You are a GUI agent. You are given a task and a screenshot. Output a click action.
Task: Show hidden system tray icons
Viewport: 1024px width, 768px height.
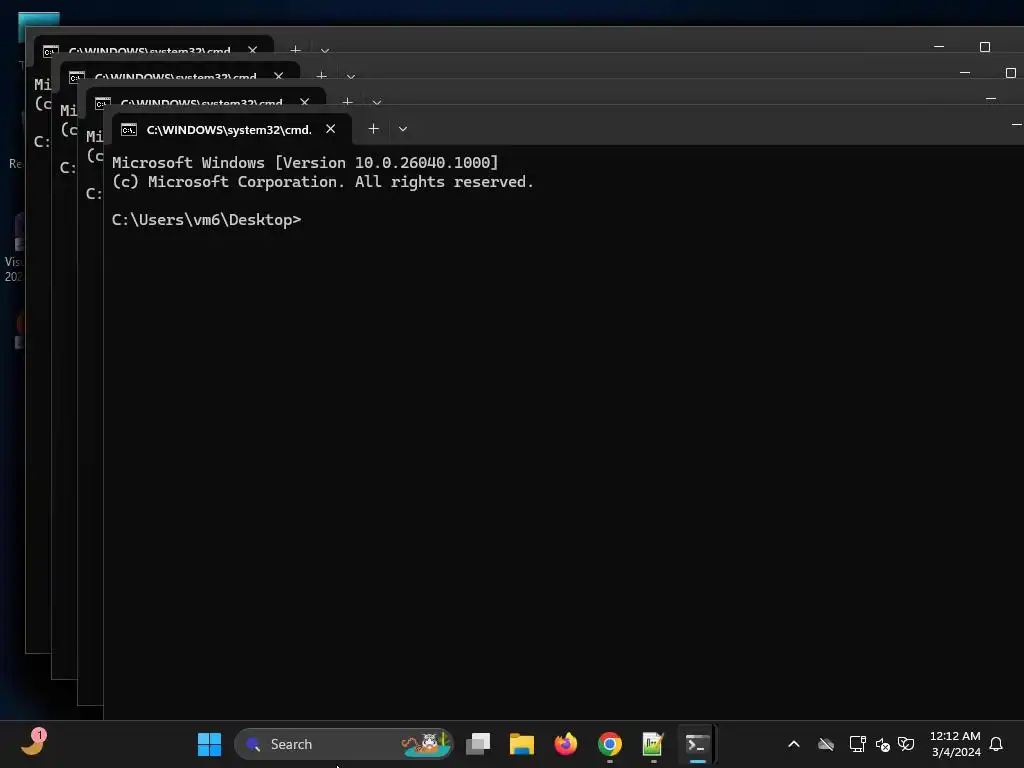[794, 744]
